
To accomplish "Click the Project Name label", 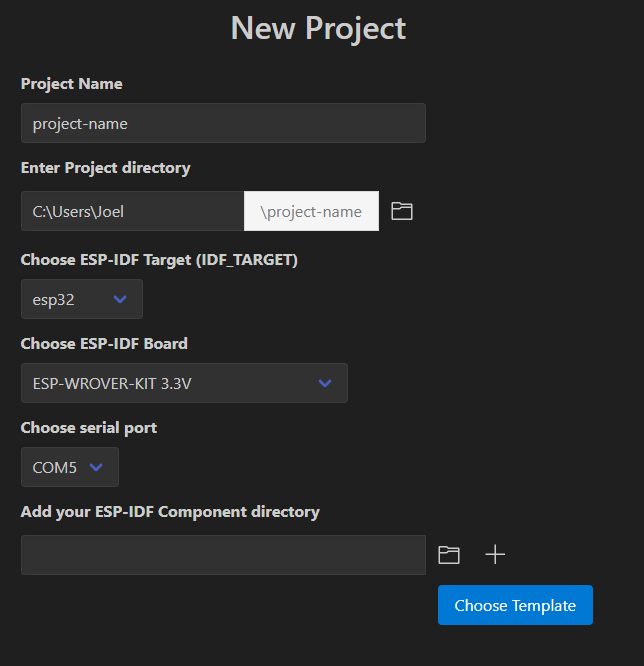I will tap(72, 84).
